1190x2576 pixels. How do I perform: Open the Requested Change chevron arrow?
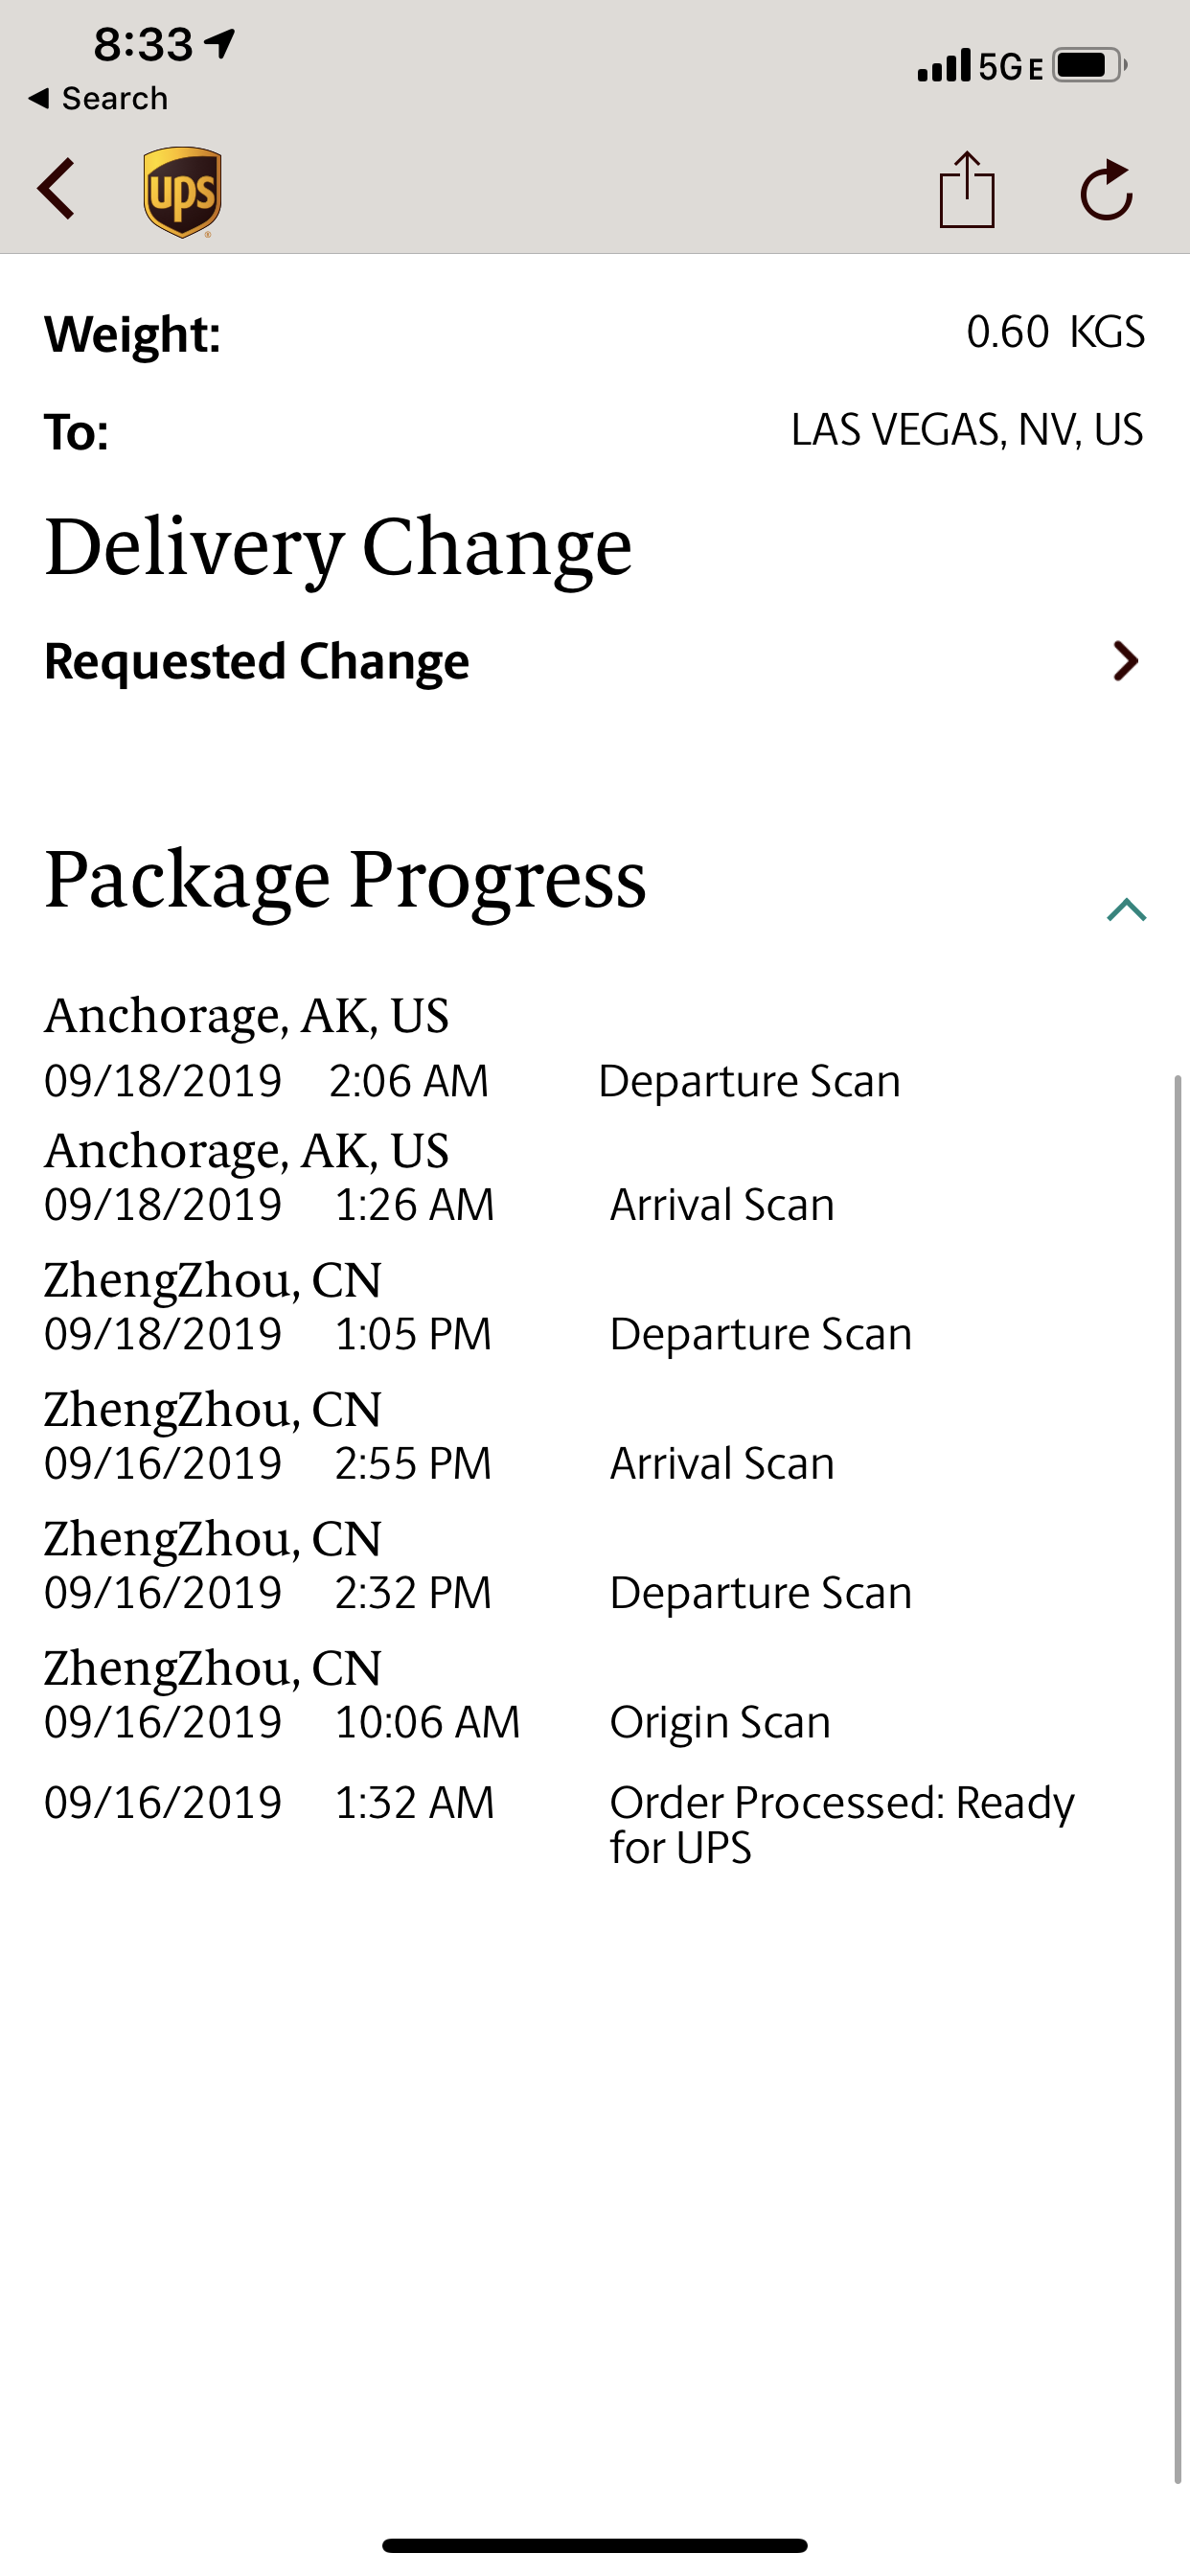coord(1126,661)
